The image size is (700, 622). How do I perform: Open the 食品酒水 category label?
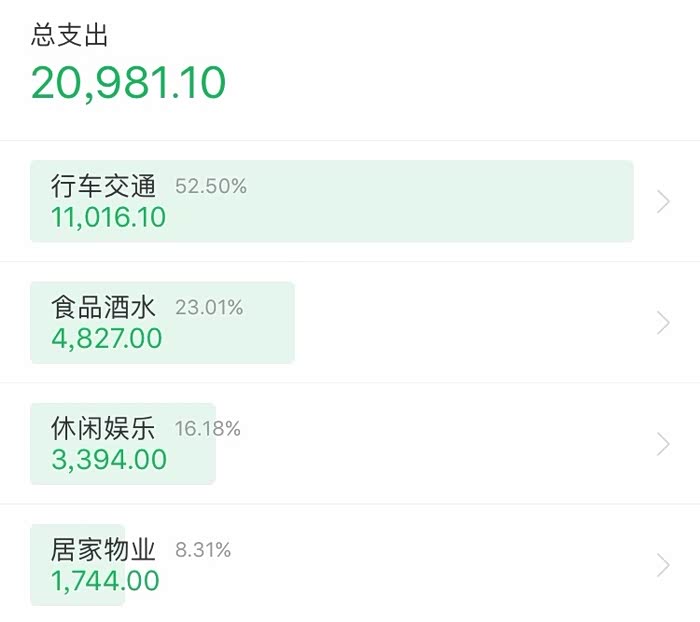pyautogui.click(x=104, y=307)
